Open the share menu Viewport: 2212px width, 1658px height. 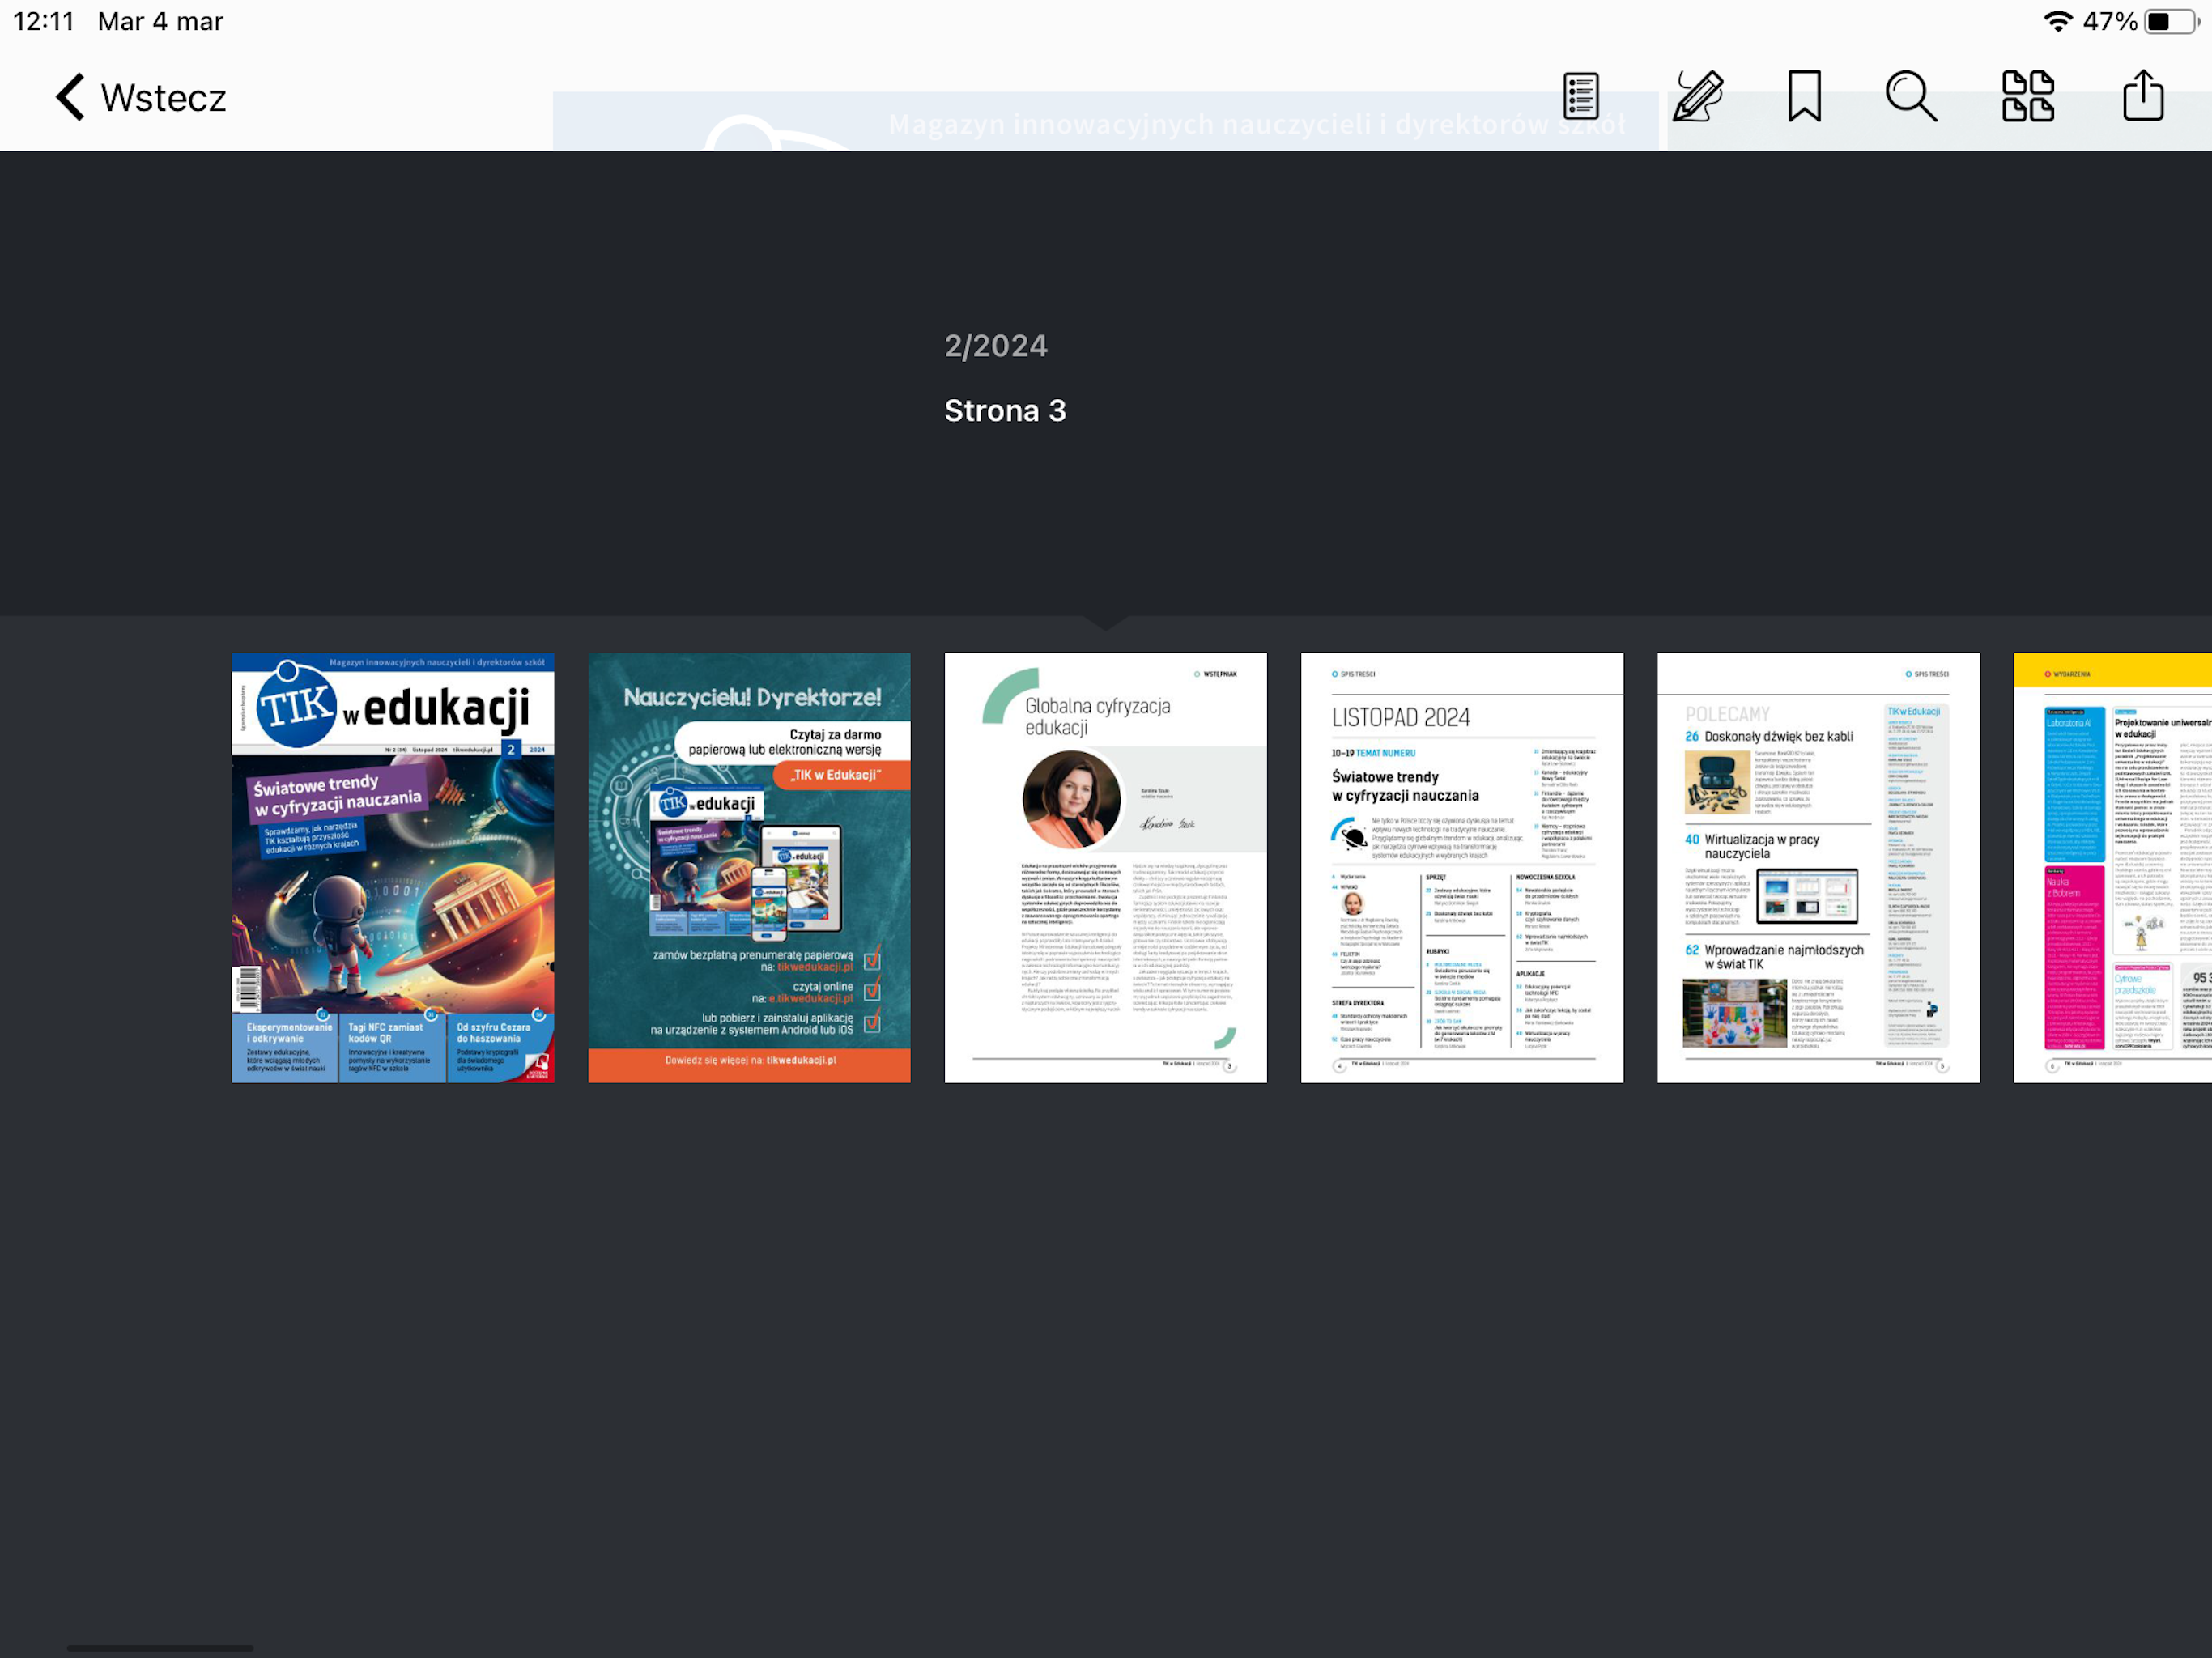pos(2143,96)
